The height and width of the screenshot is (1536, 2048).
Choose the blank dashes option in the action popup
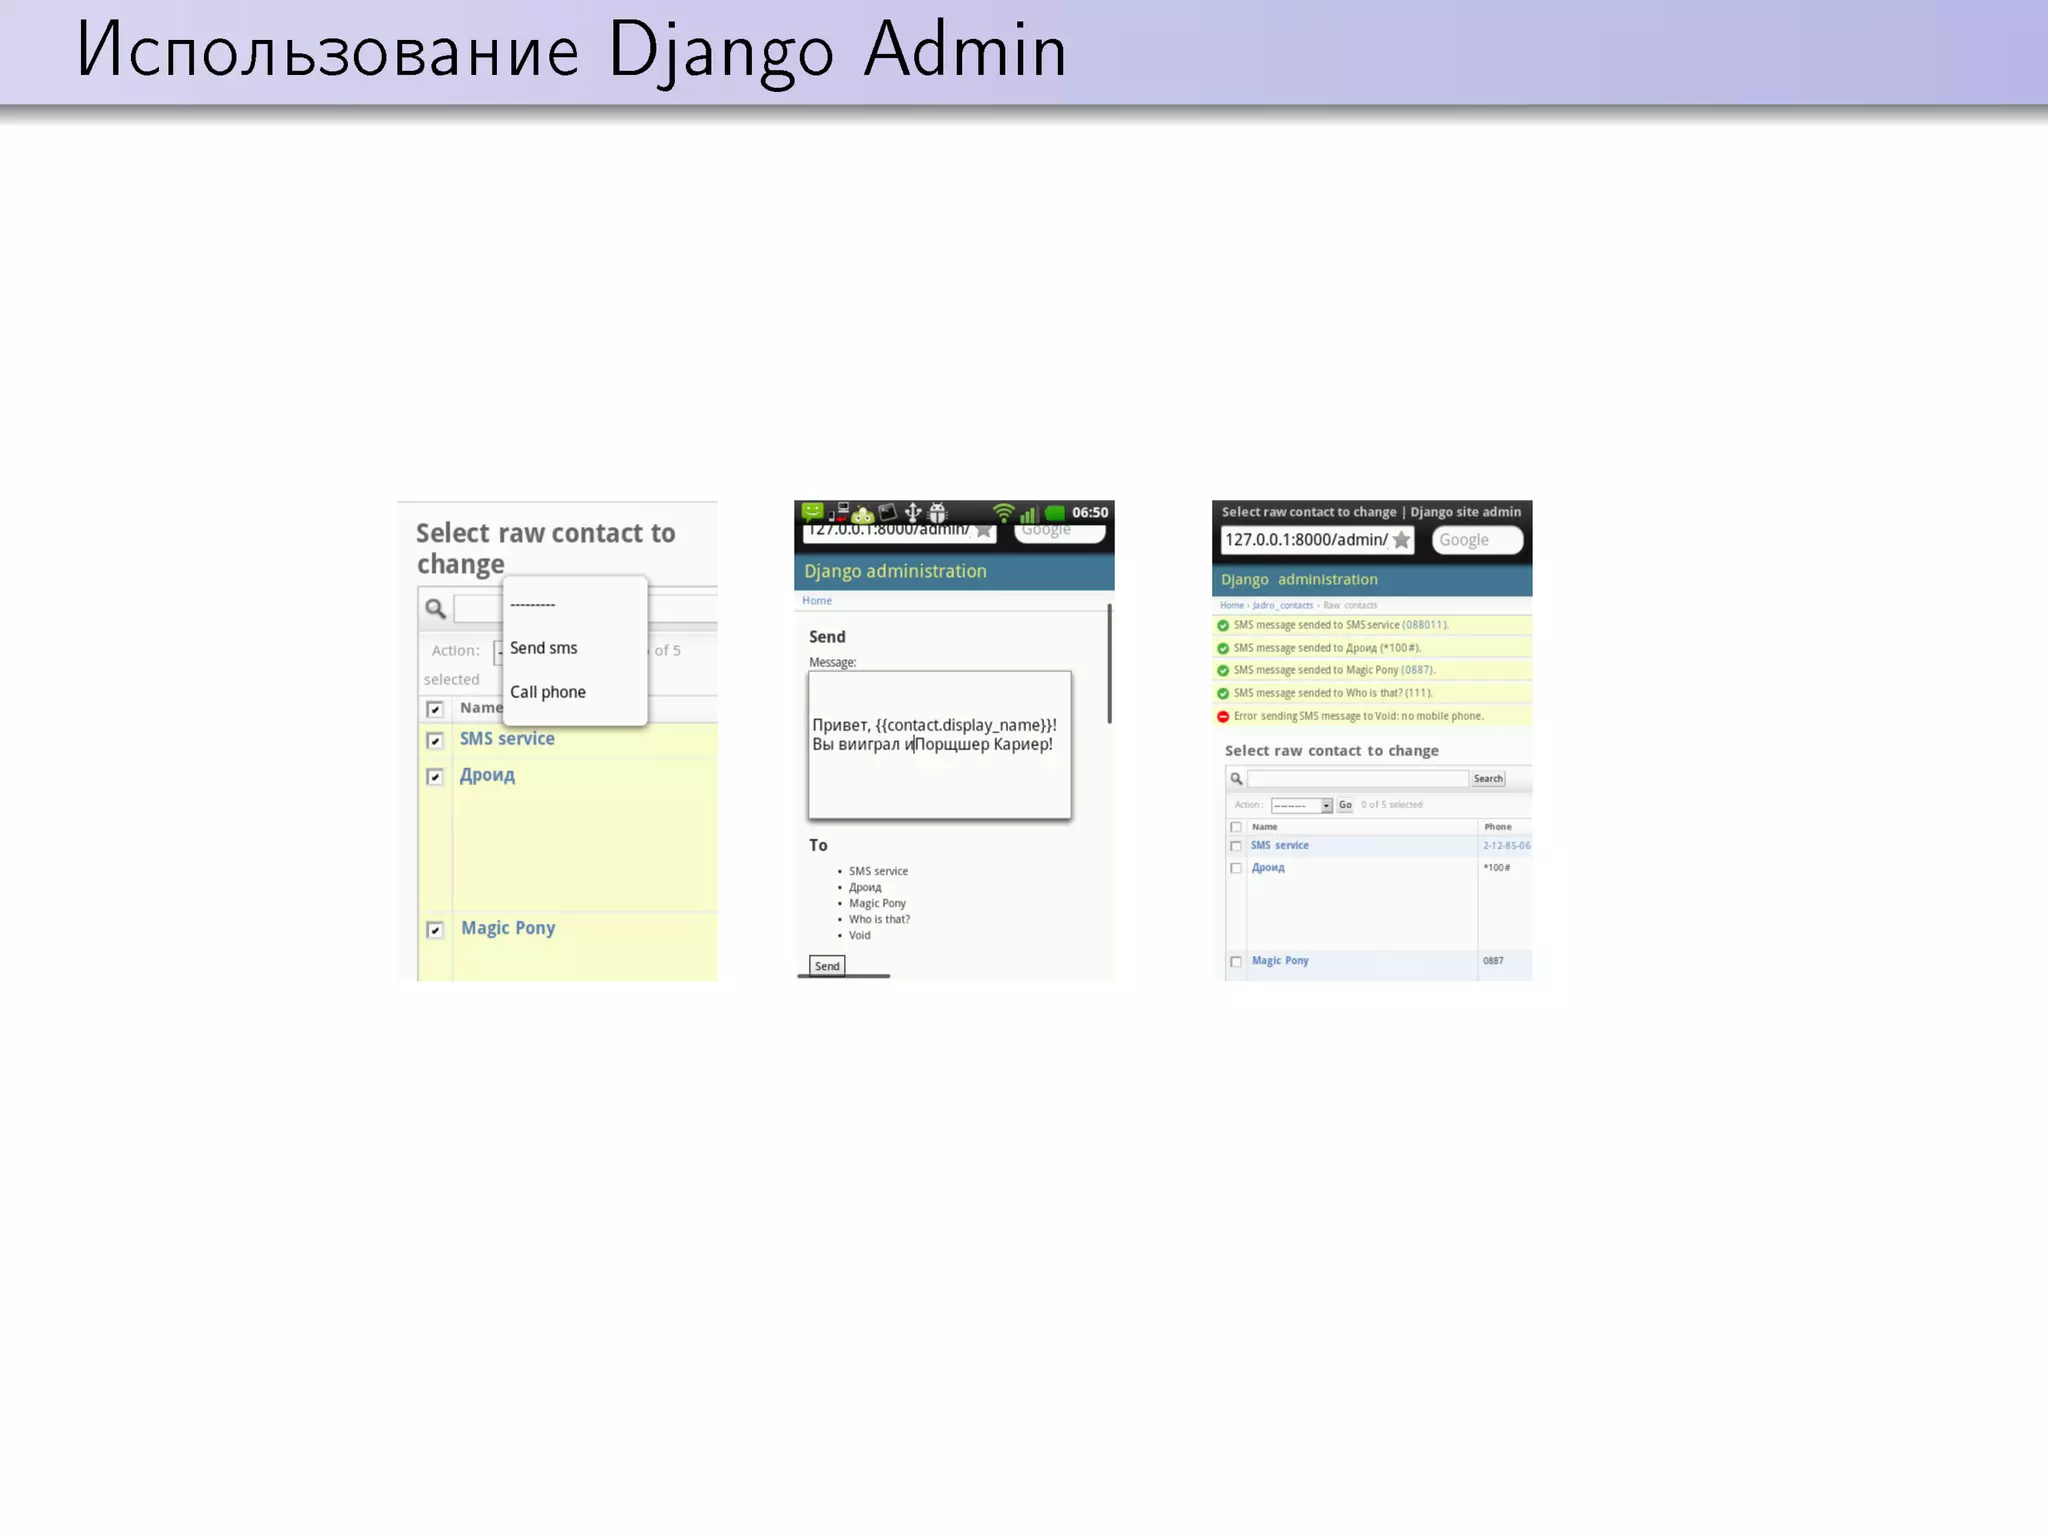click(x=575, y=604)
